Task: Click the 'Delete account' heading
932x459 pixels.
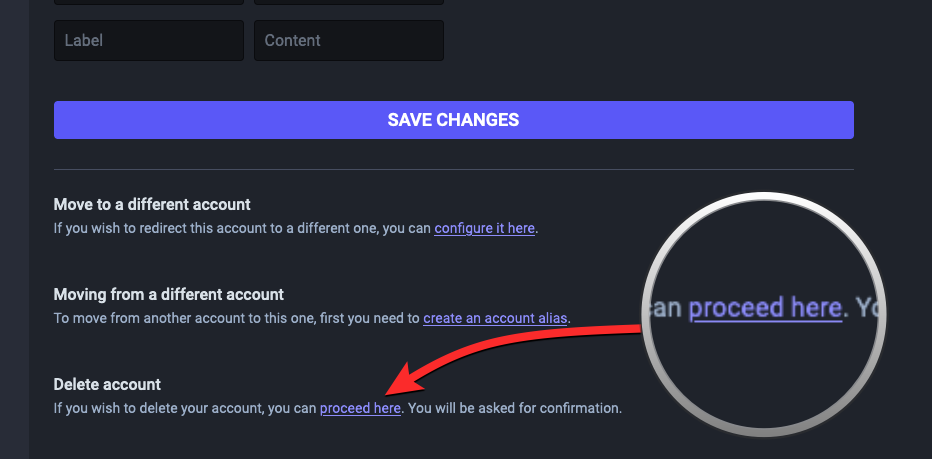Action: (x=107, y=385)
